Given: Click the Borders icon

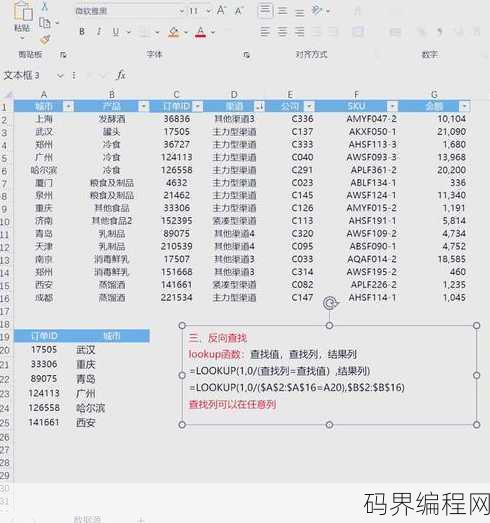Looking at the screenshot, I should [145, 32].
